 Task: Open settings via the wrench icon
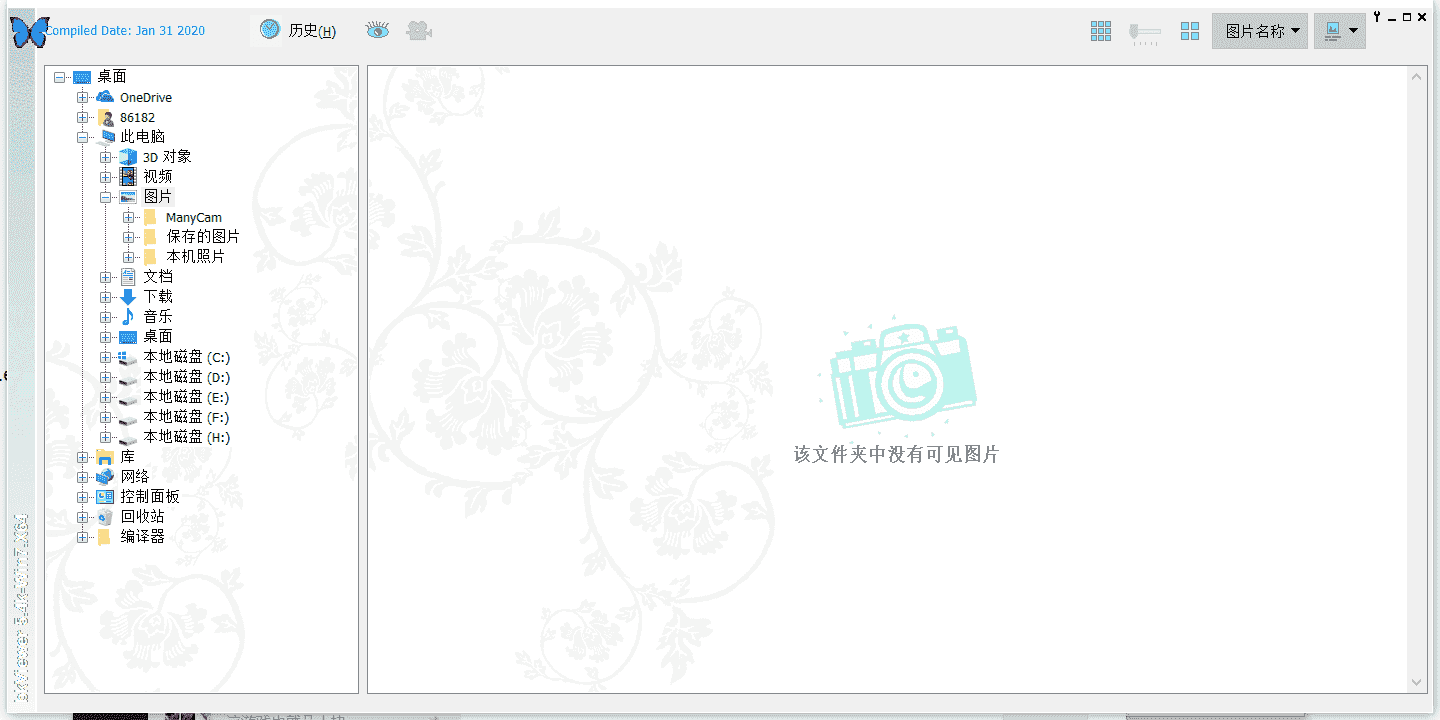click(x=1377, y=17)
